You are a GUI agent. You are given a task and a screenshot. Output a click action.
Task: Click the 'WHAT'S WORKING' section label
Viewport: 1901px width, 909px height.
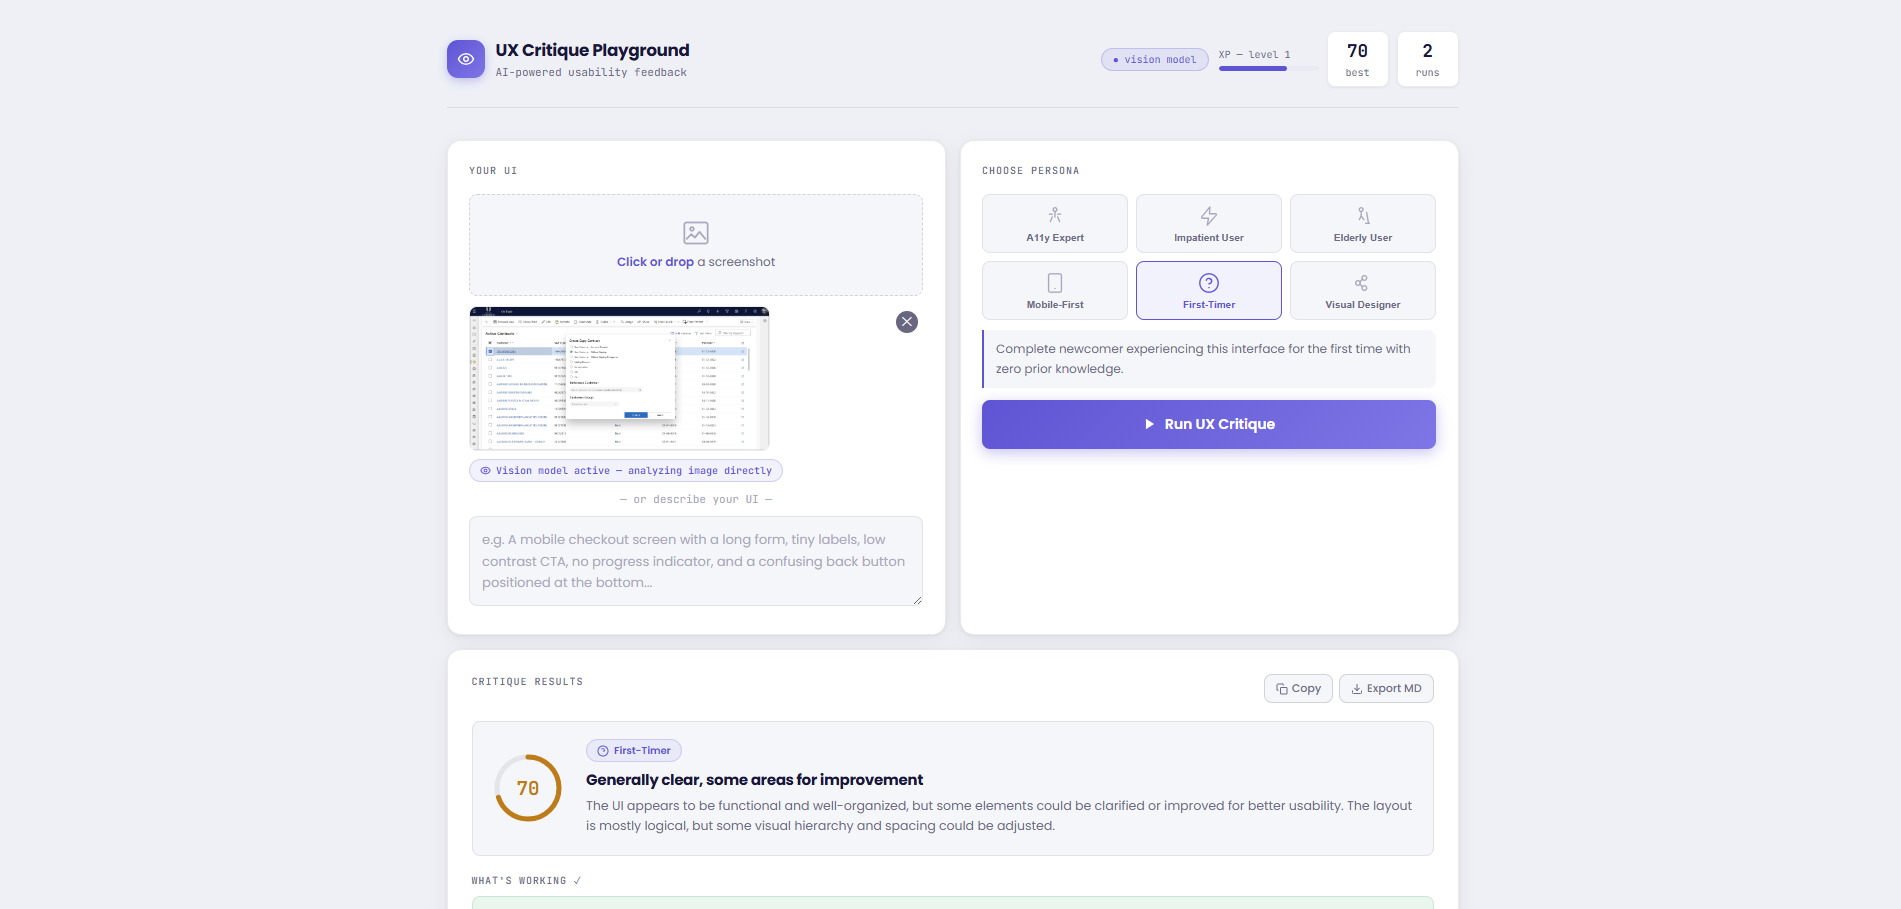pyautogui.click(x=526, y=881)
